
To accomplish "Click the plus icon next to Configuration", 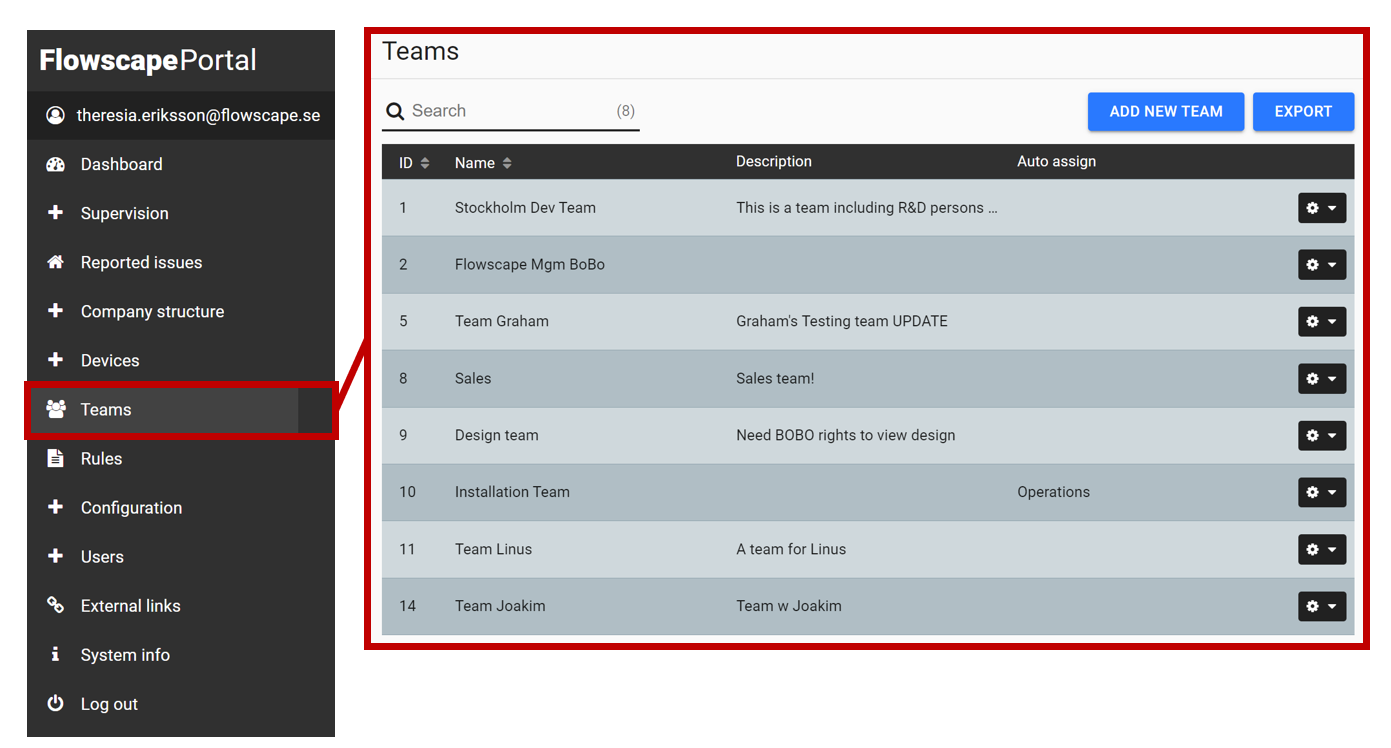I will pos(55,507).
